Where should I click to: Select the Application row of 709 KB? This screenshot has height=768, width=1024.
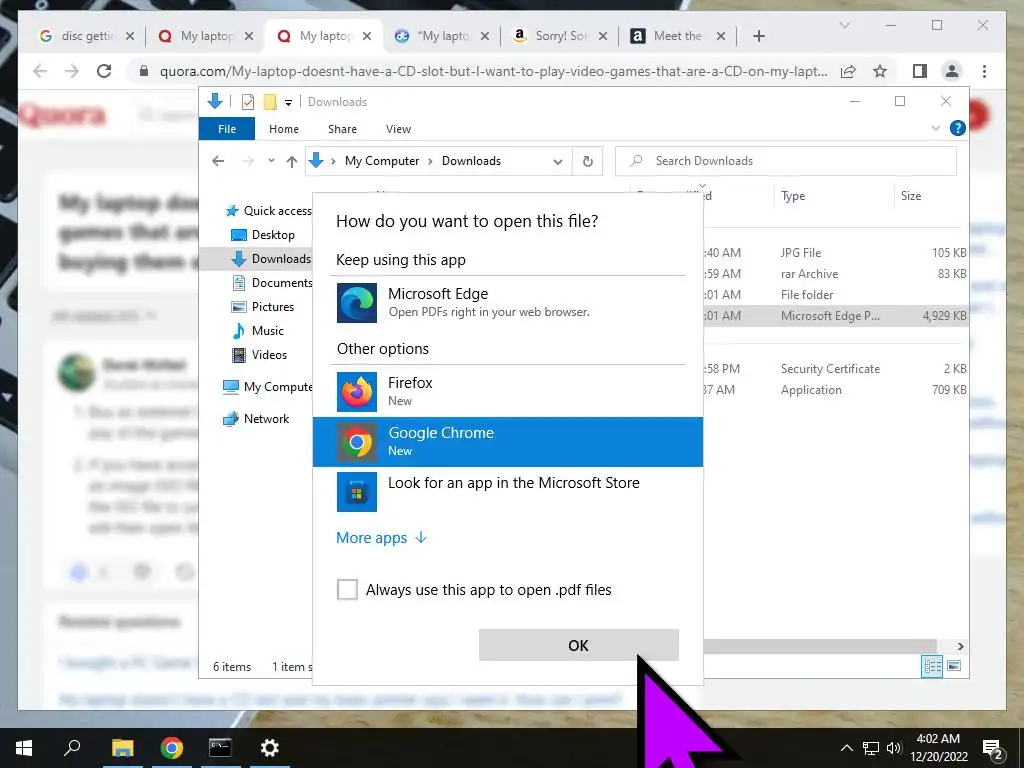coord(835,390)
